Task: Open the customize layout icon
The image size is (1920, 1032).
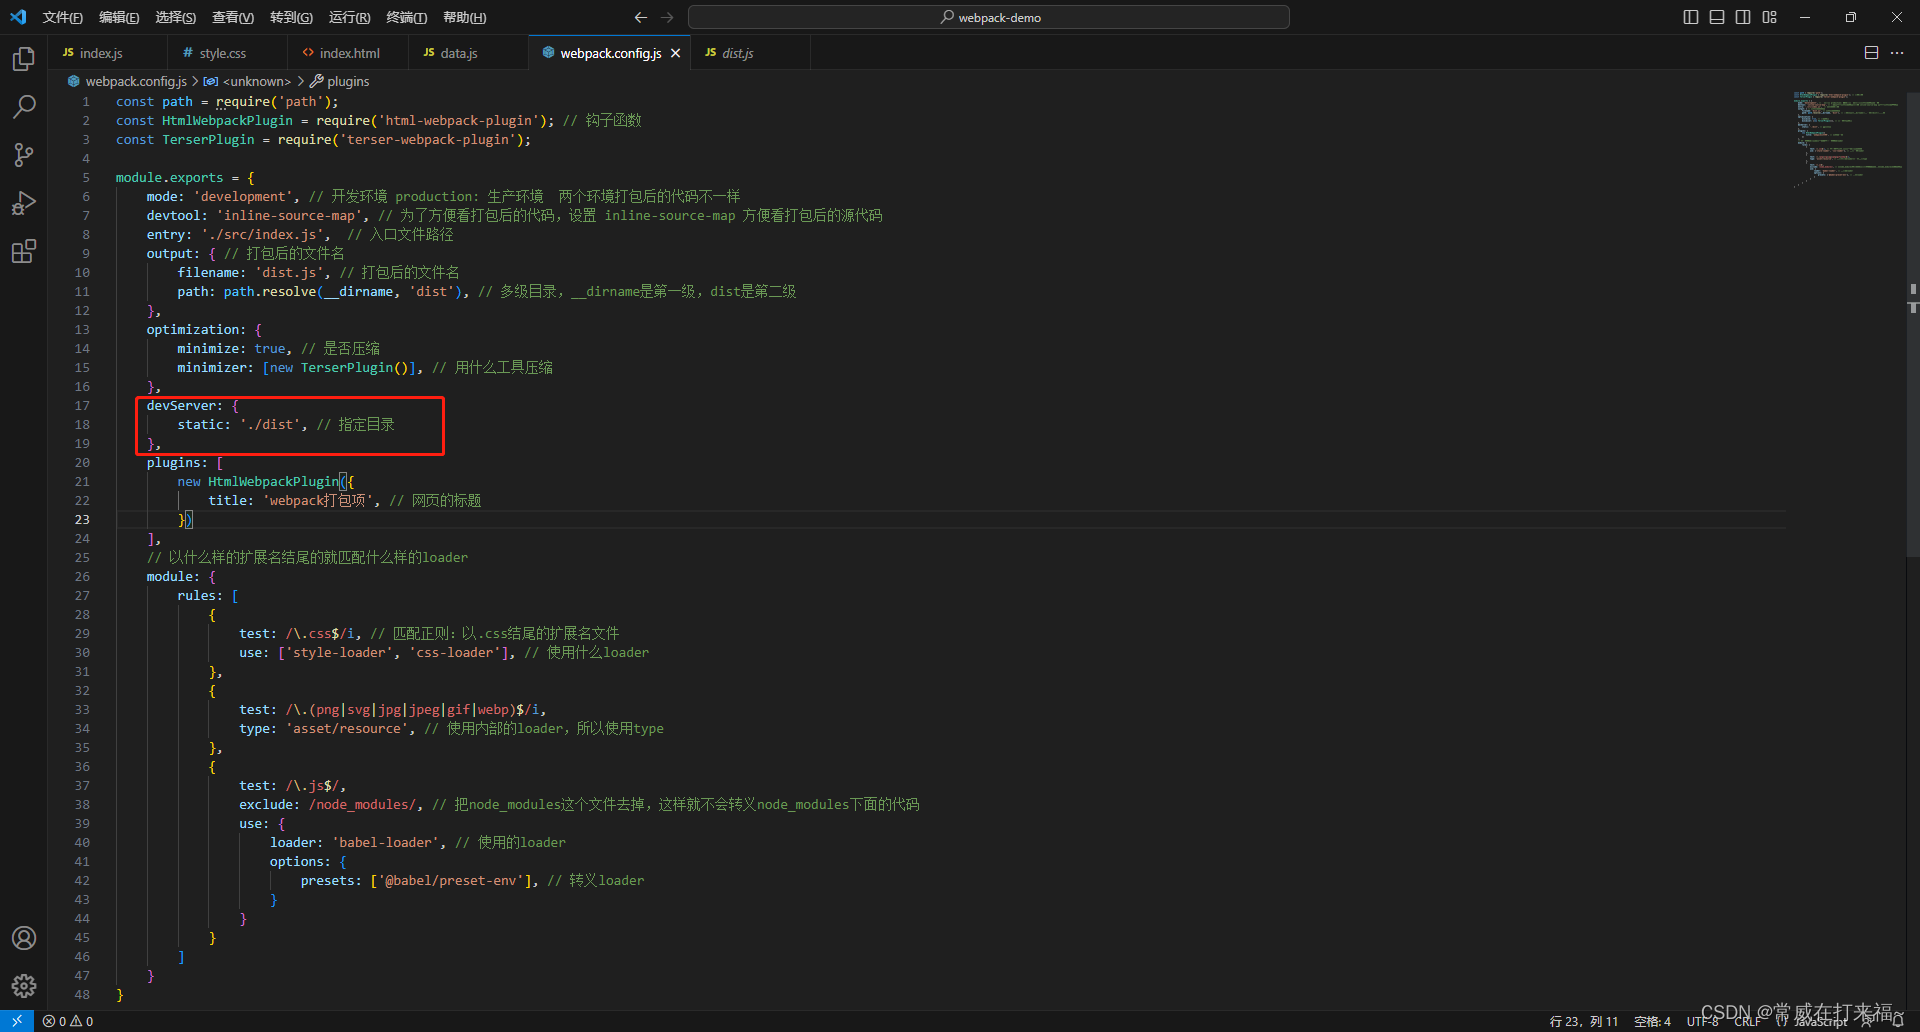Action: point(1770,17)
